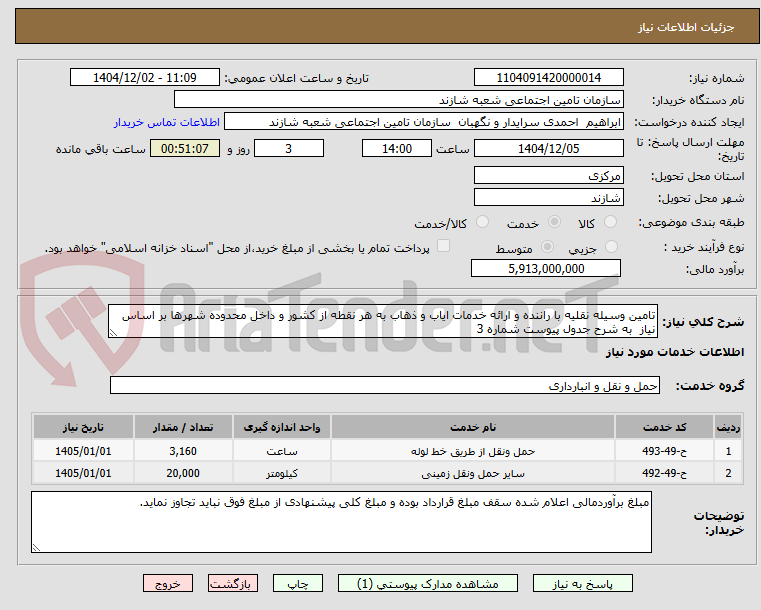Click deadline time field 14:00

[x=397, y=148]
